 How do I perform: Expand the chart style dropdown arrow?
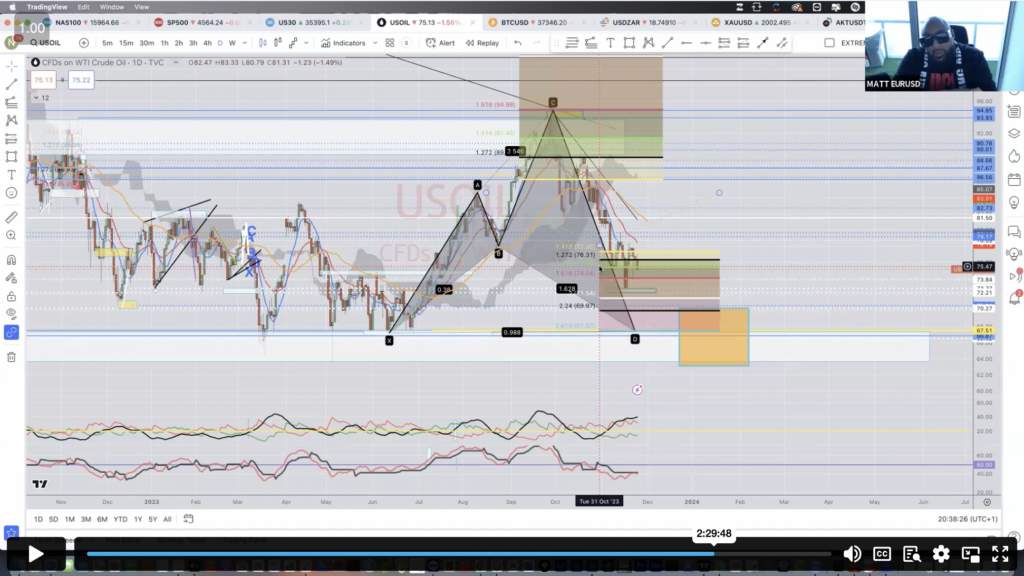(x=304, y=43)
